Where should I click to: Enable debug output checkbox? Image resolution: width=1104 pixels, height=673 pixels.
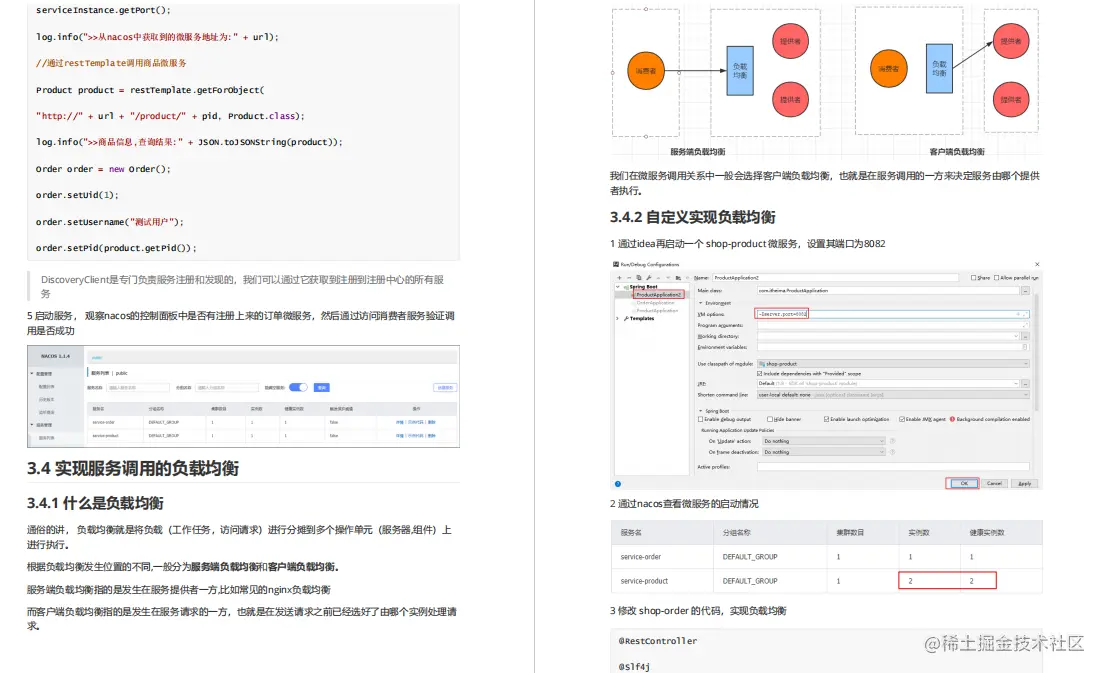pyautogui.click(x=701, y=419)
